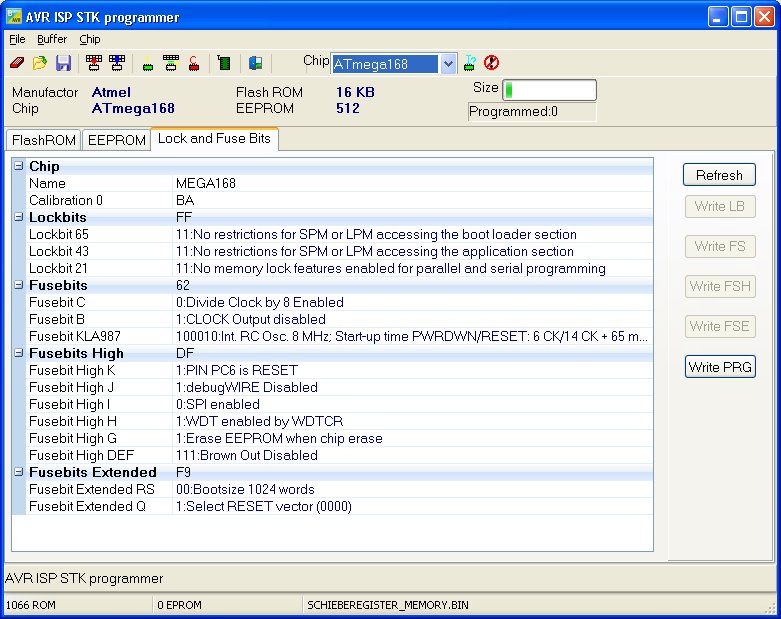The image size is (781, 619).
Task: Open the Chip selection dropdown
Action: click(x=448, y=63)
